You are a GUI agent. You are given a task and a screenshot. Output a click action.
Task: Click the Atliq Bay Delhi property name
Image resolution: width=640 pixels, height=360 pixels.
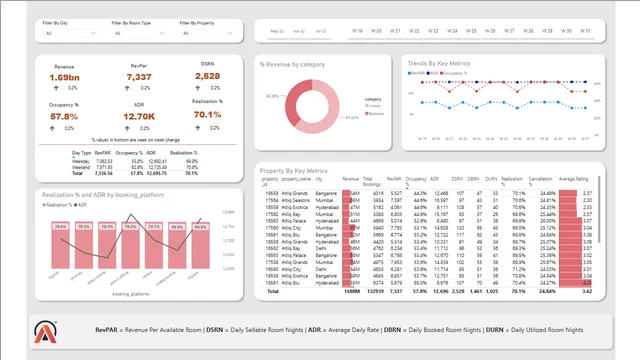click(291, 249)
